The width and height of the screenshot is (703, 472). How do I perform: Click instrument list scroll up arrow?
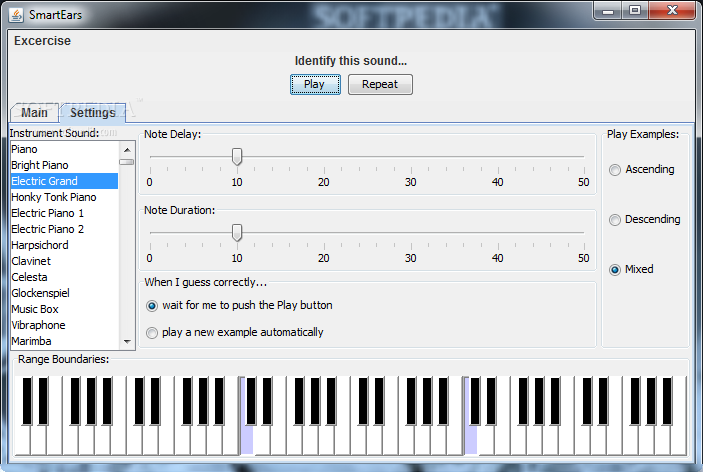pyautogui.click(x=127, y=150)
